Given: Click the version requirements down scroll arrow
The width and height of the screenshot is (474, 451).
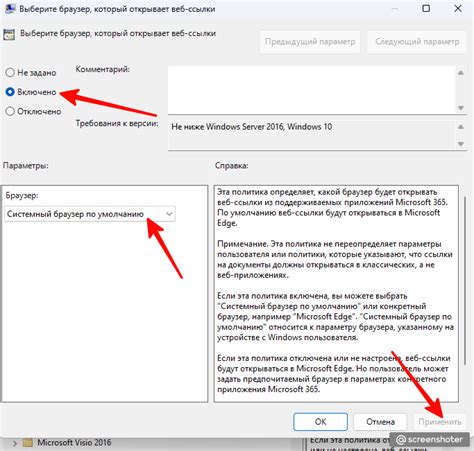Looking at the screenshot, I should click(x=461, y=144).
